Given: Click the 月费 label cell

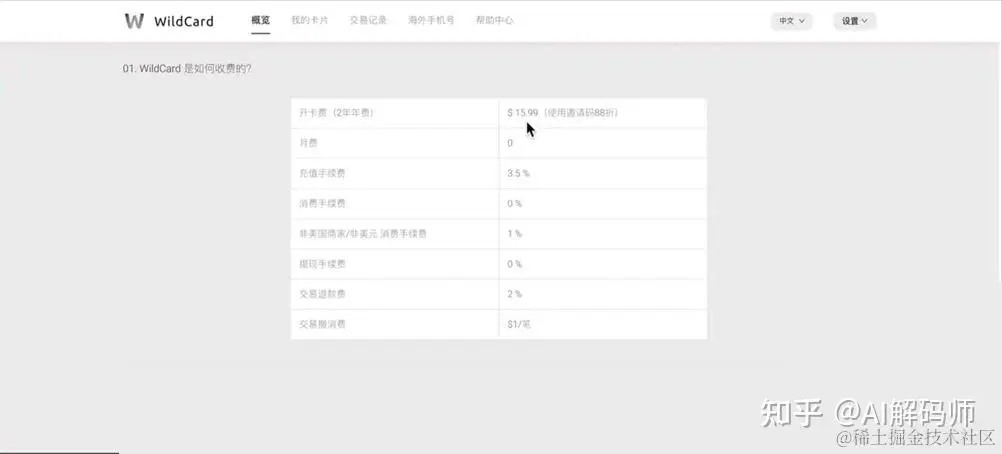Looking at the screenshot, I should 395,143.
